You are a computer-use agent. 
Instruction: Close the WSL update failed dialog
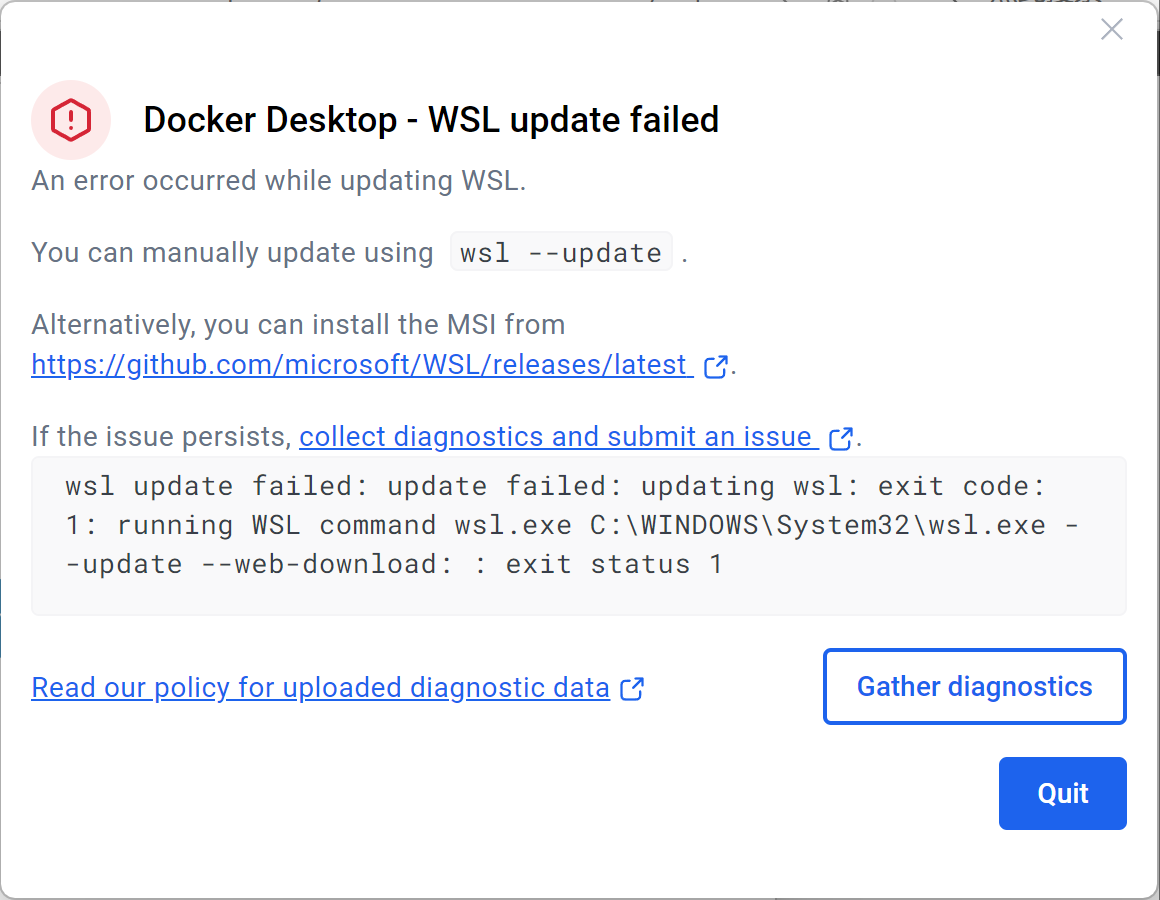(1111, 30)
